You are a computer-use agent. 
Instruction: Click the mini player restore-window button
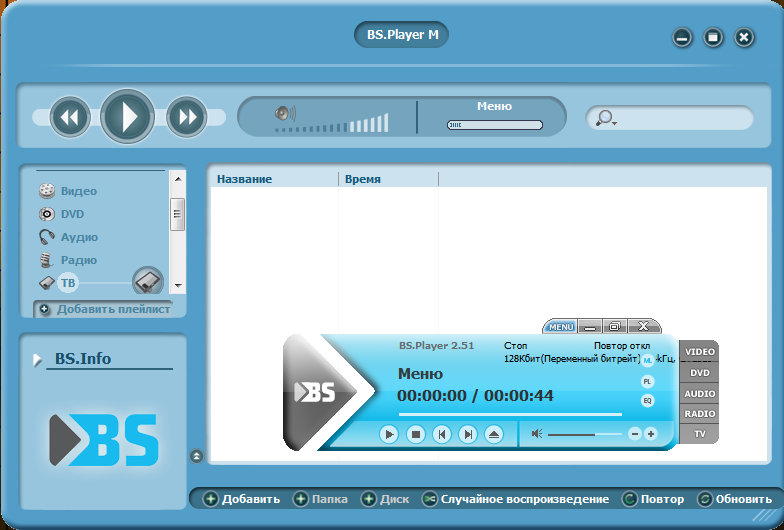pos(615,326)
